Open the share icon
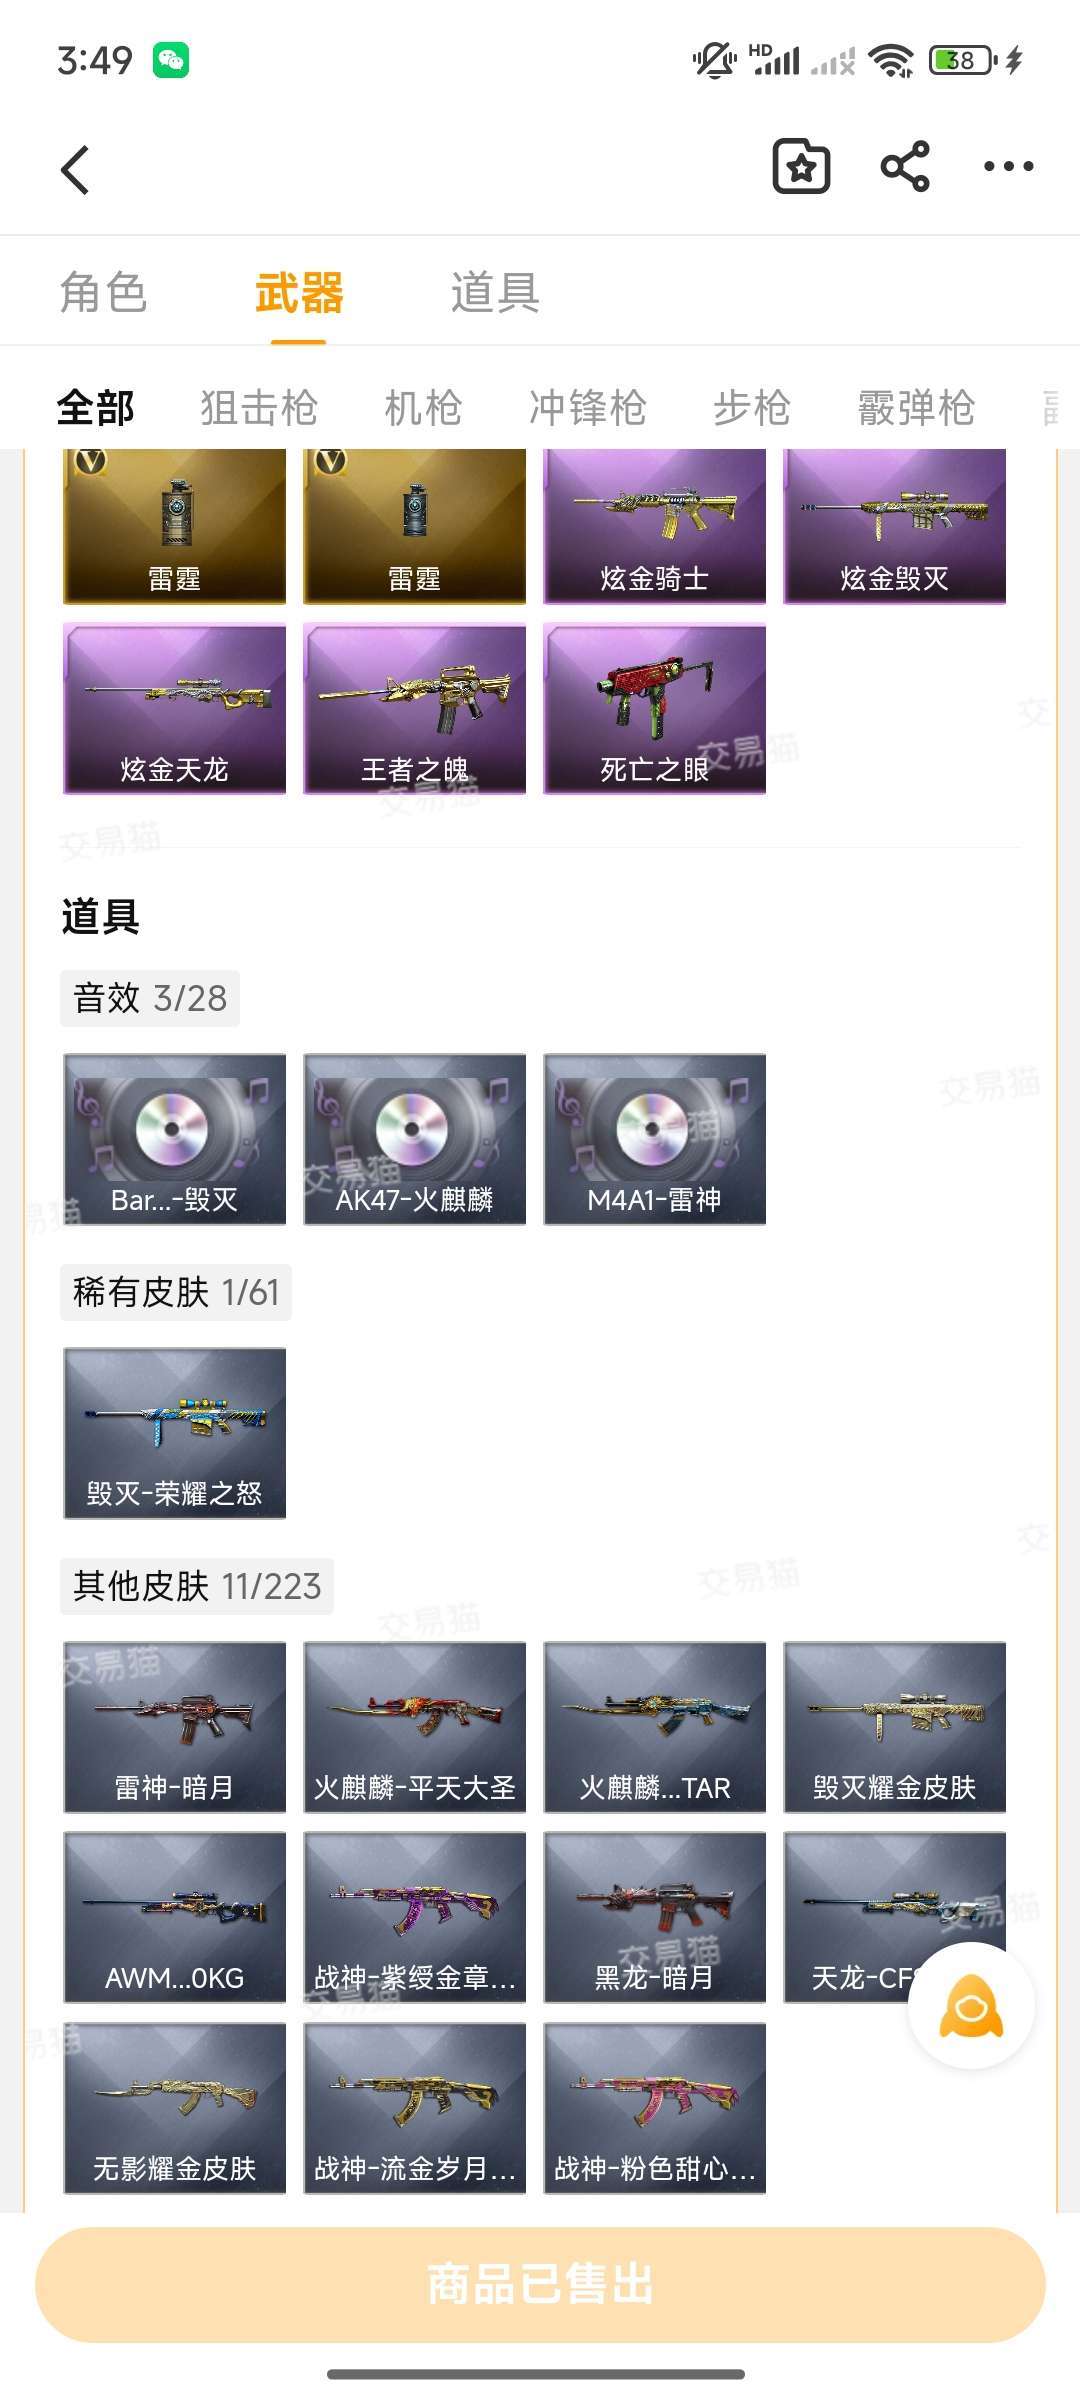 click(x=905, y=166)
